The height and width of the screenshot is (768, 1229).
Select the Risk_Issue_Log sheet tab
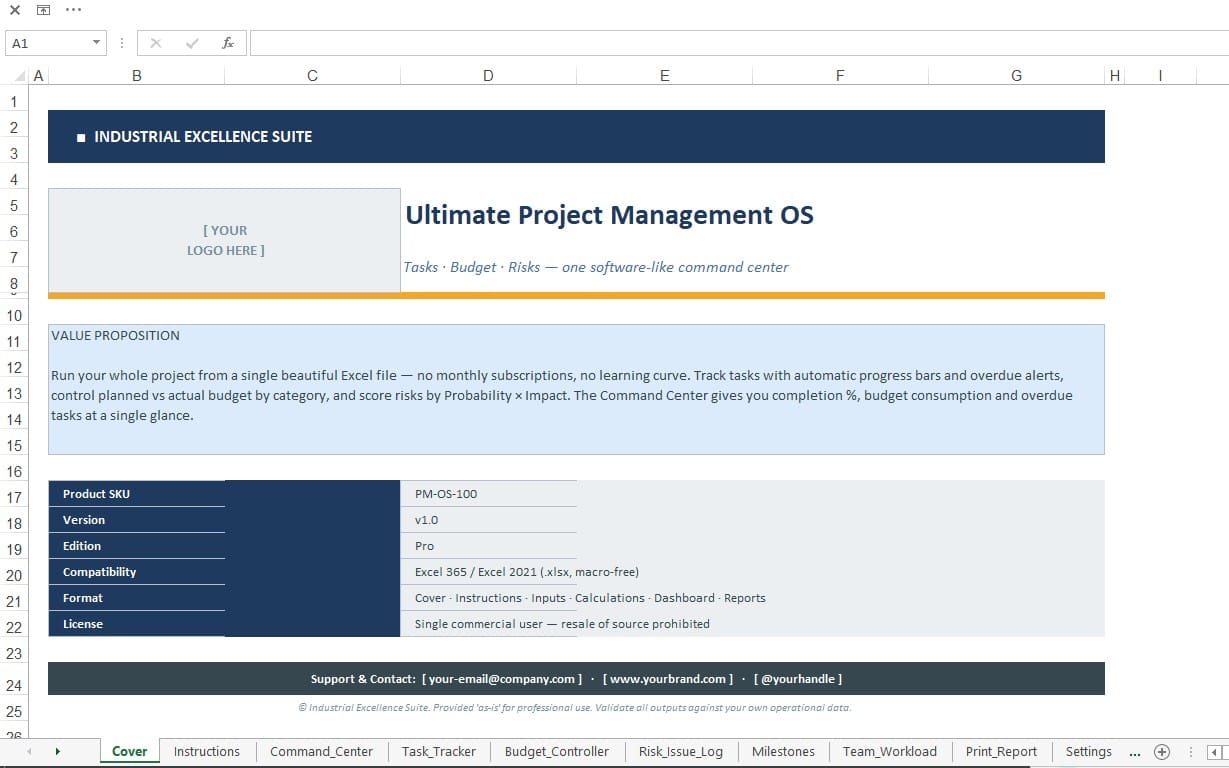(x=681, y=752)
